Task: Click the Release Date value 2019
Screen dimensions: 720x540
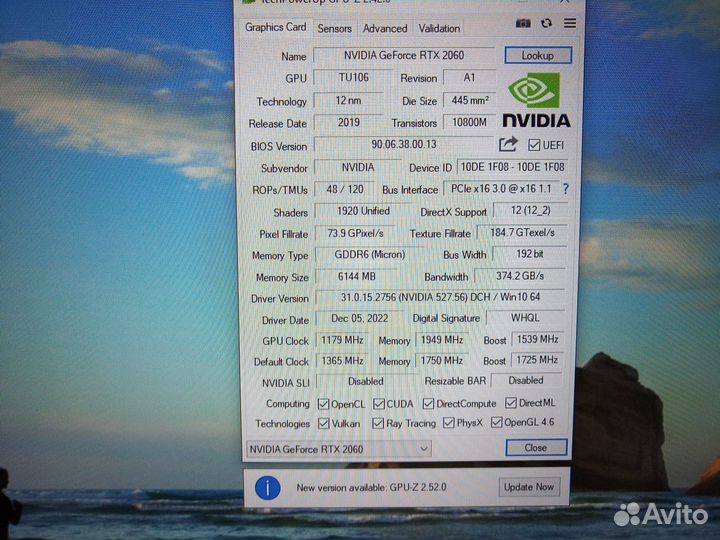Action: [x=349, y=123]
